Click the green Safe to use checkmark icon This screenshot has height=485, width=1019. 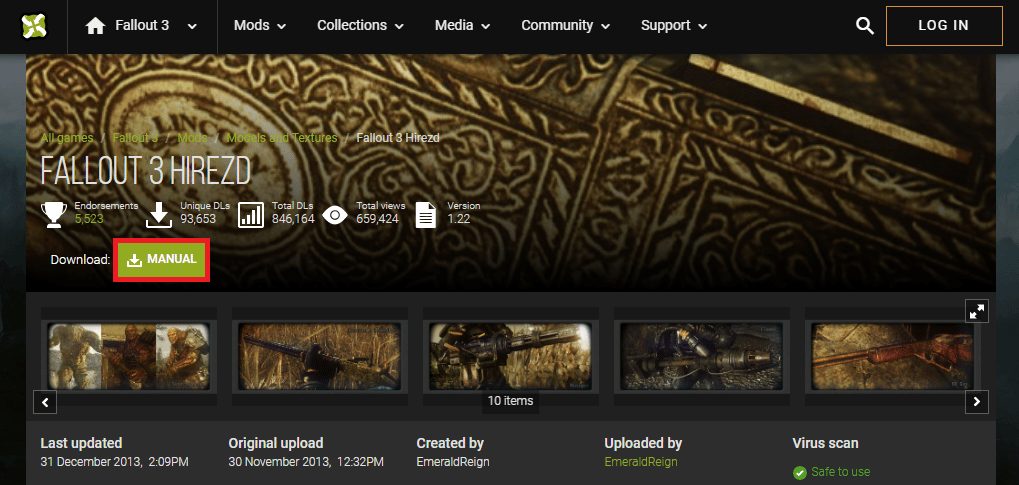[x=800, y=473]
